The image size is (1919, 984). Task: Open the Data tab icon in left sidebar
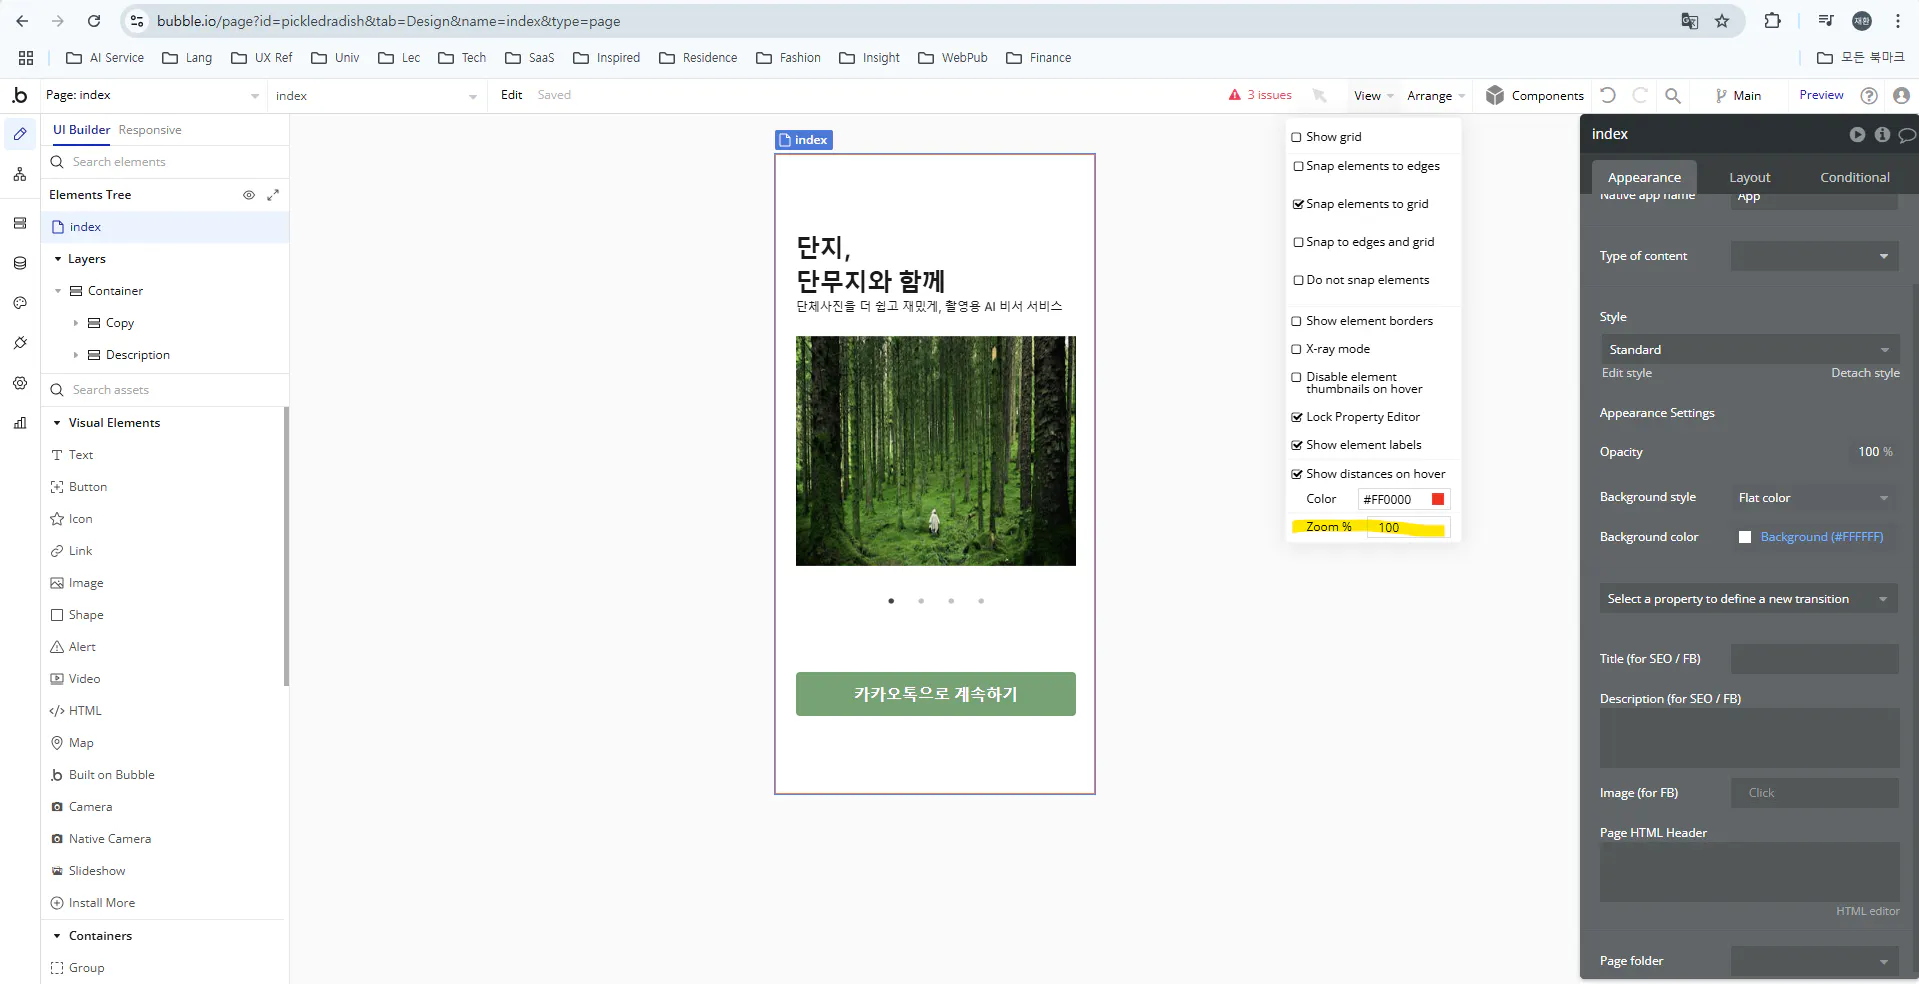tap(20, 263)
